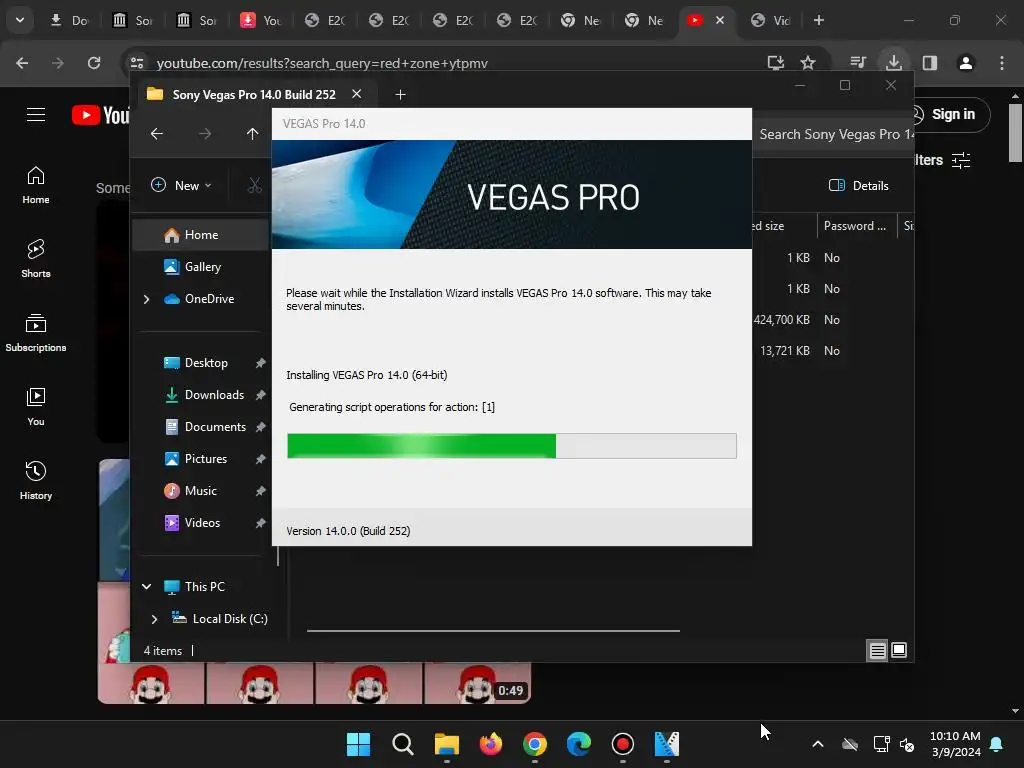Click the muted volume tray icon
This screenshot has width=1024, height=768.
[907, 744]
